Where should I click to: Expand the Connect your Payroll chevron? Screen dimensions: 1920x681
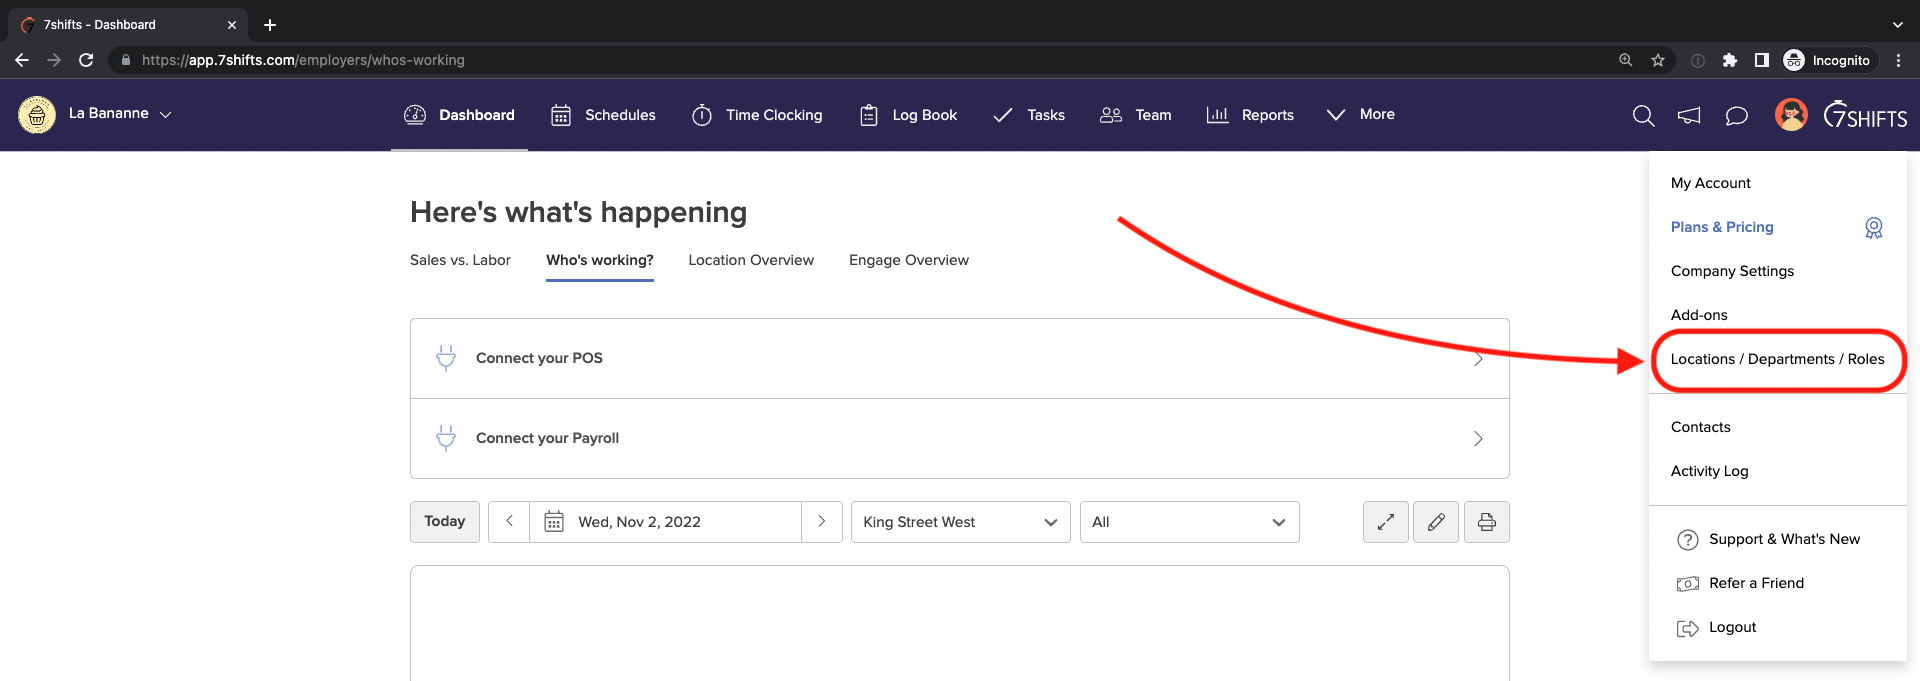click(1478, 438)
